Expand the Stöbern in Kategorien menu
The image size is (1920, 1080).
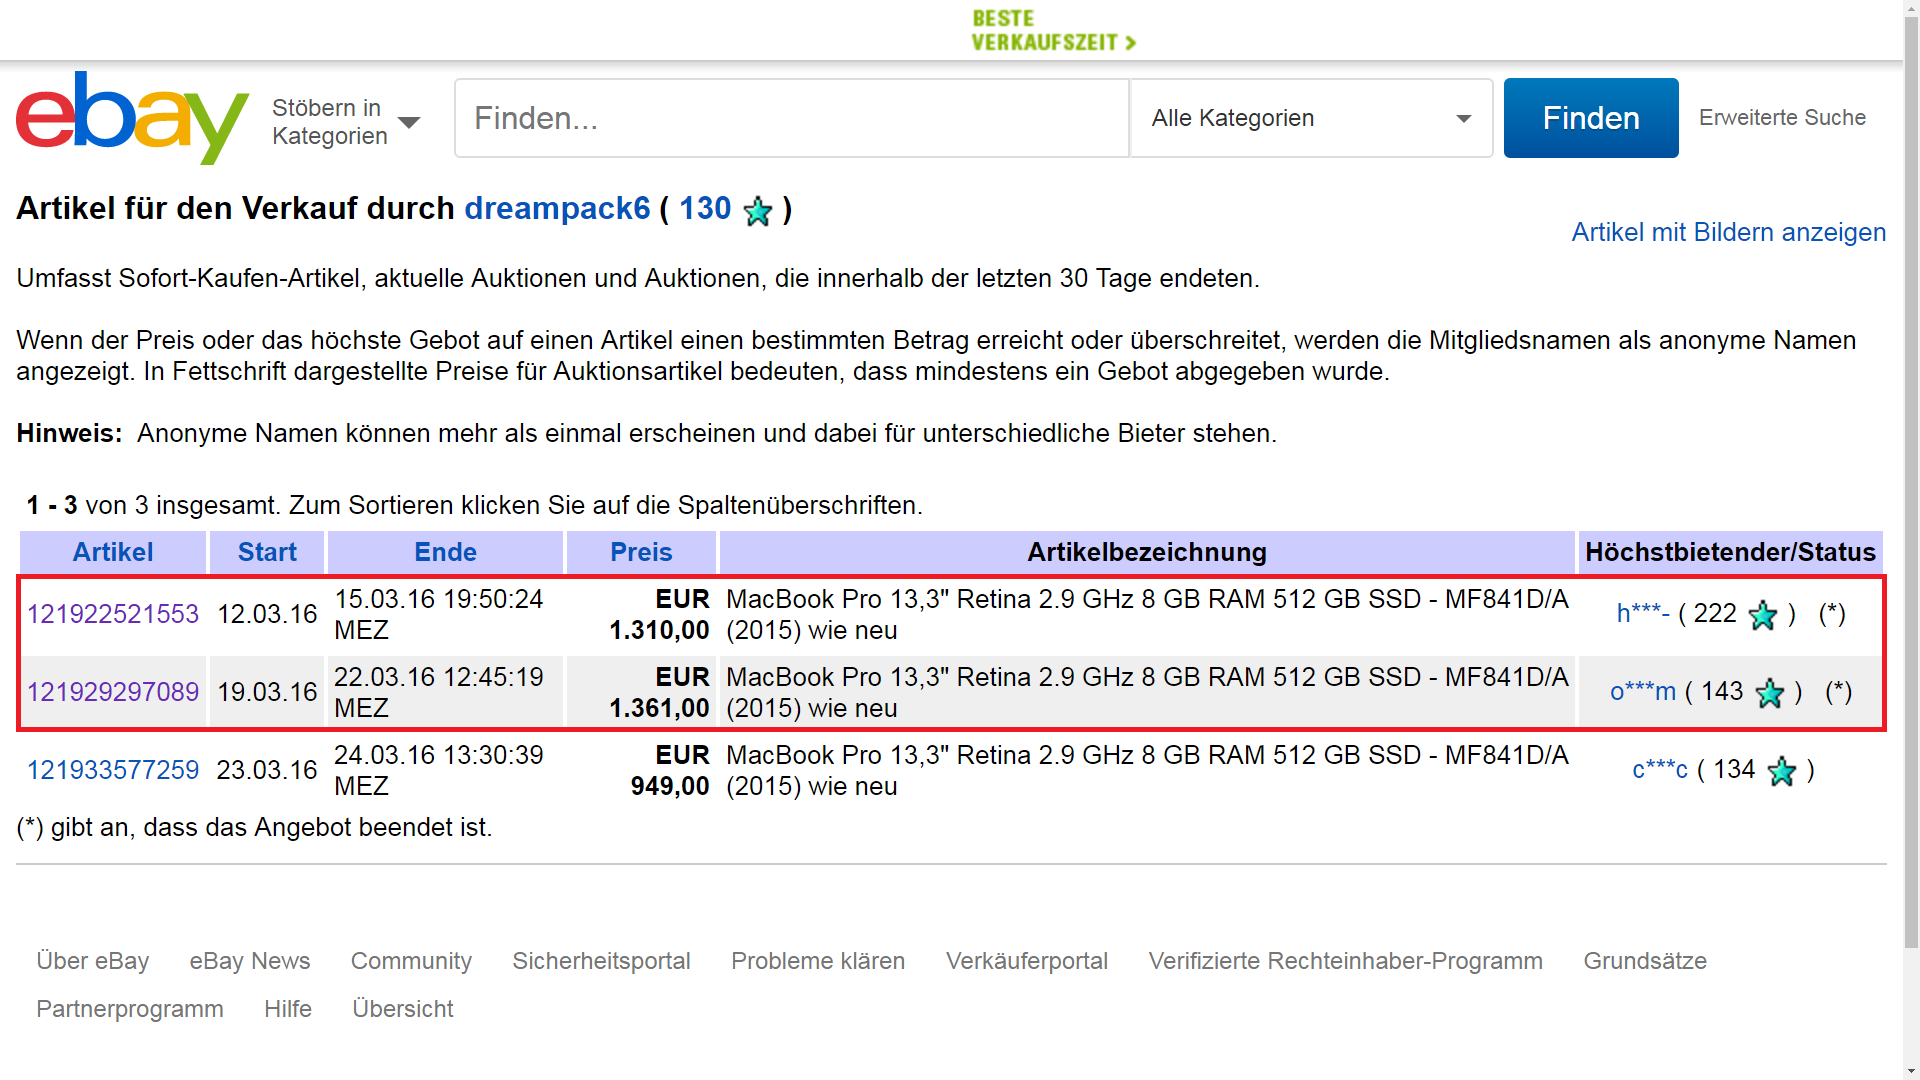pyautogui.click(x=346, y=121)
